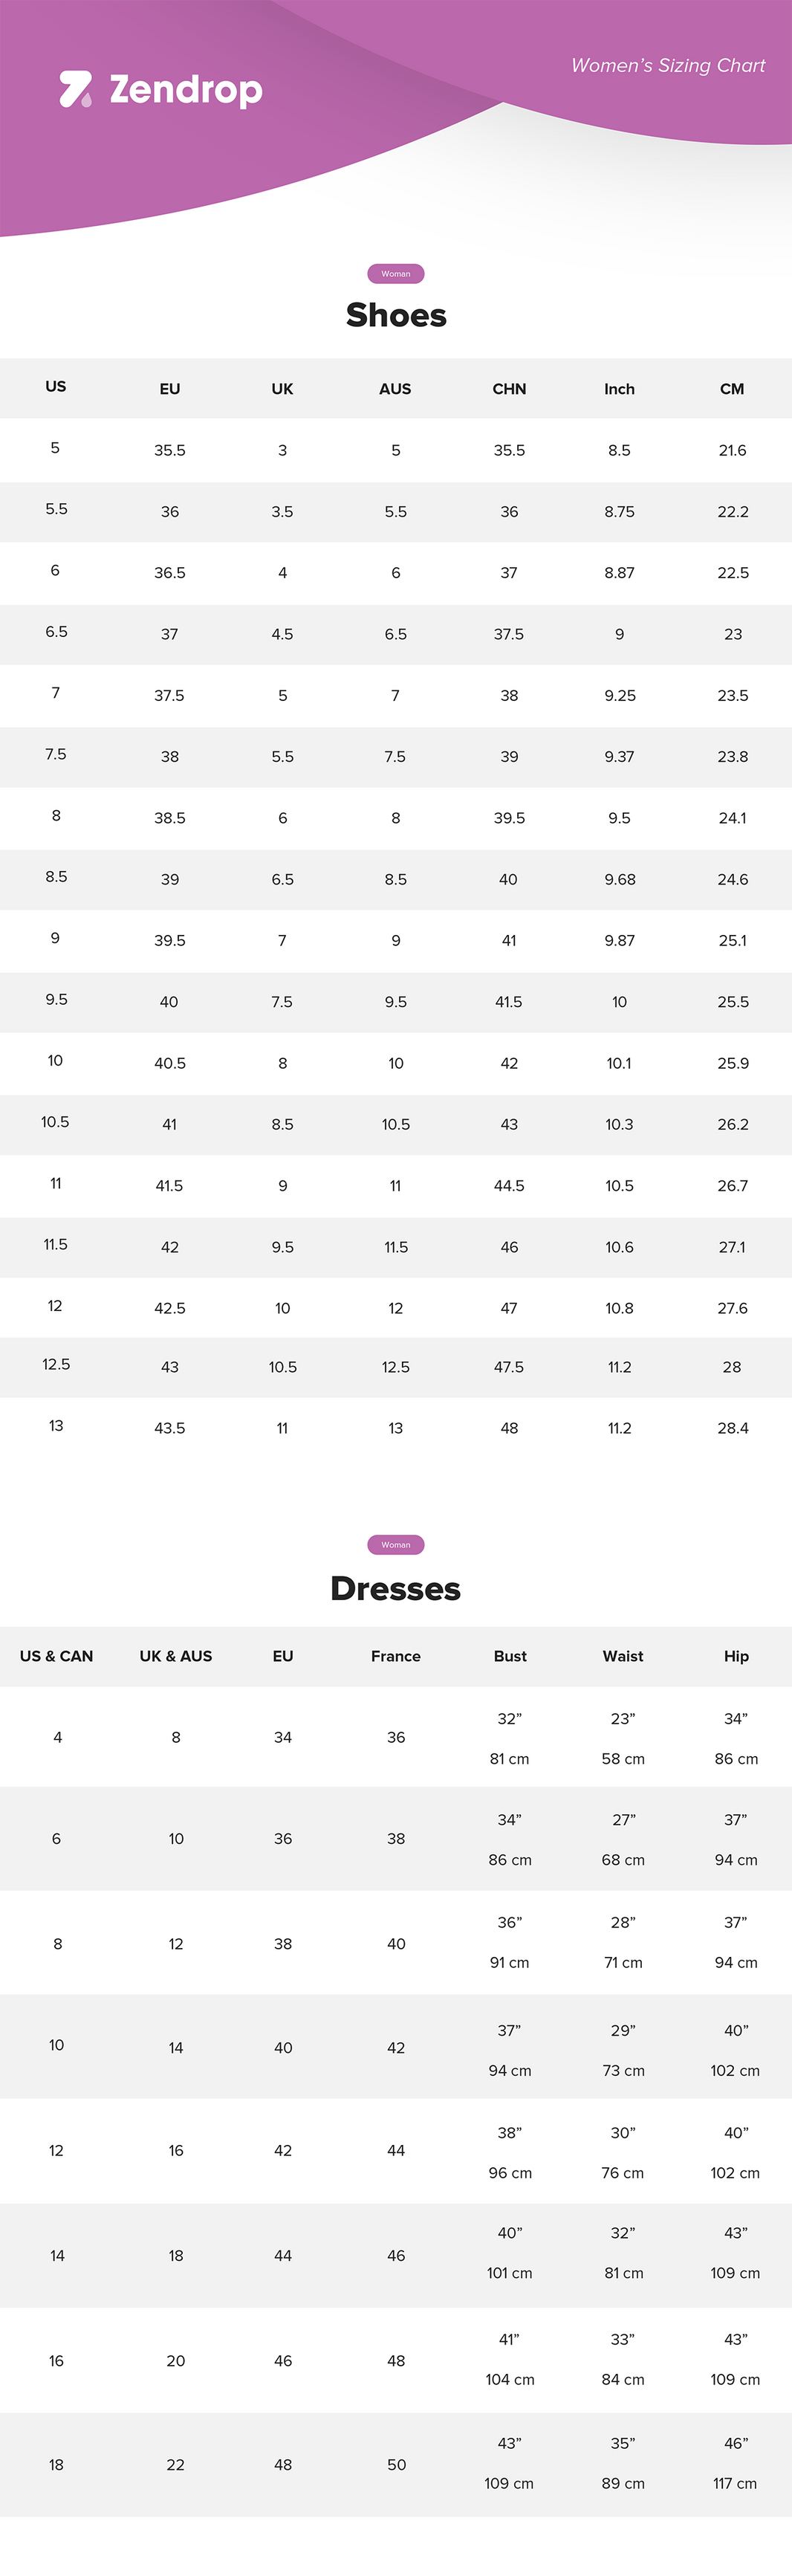This screenshot has width=792, height=2576.
Task: Click the UK & AUS column header
Action: [176, 1656]
